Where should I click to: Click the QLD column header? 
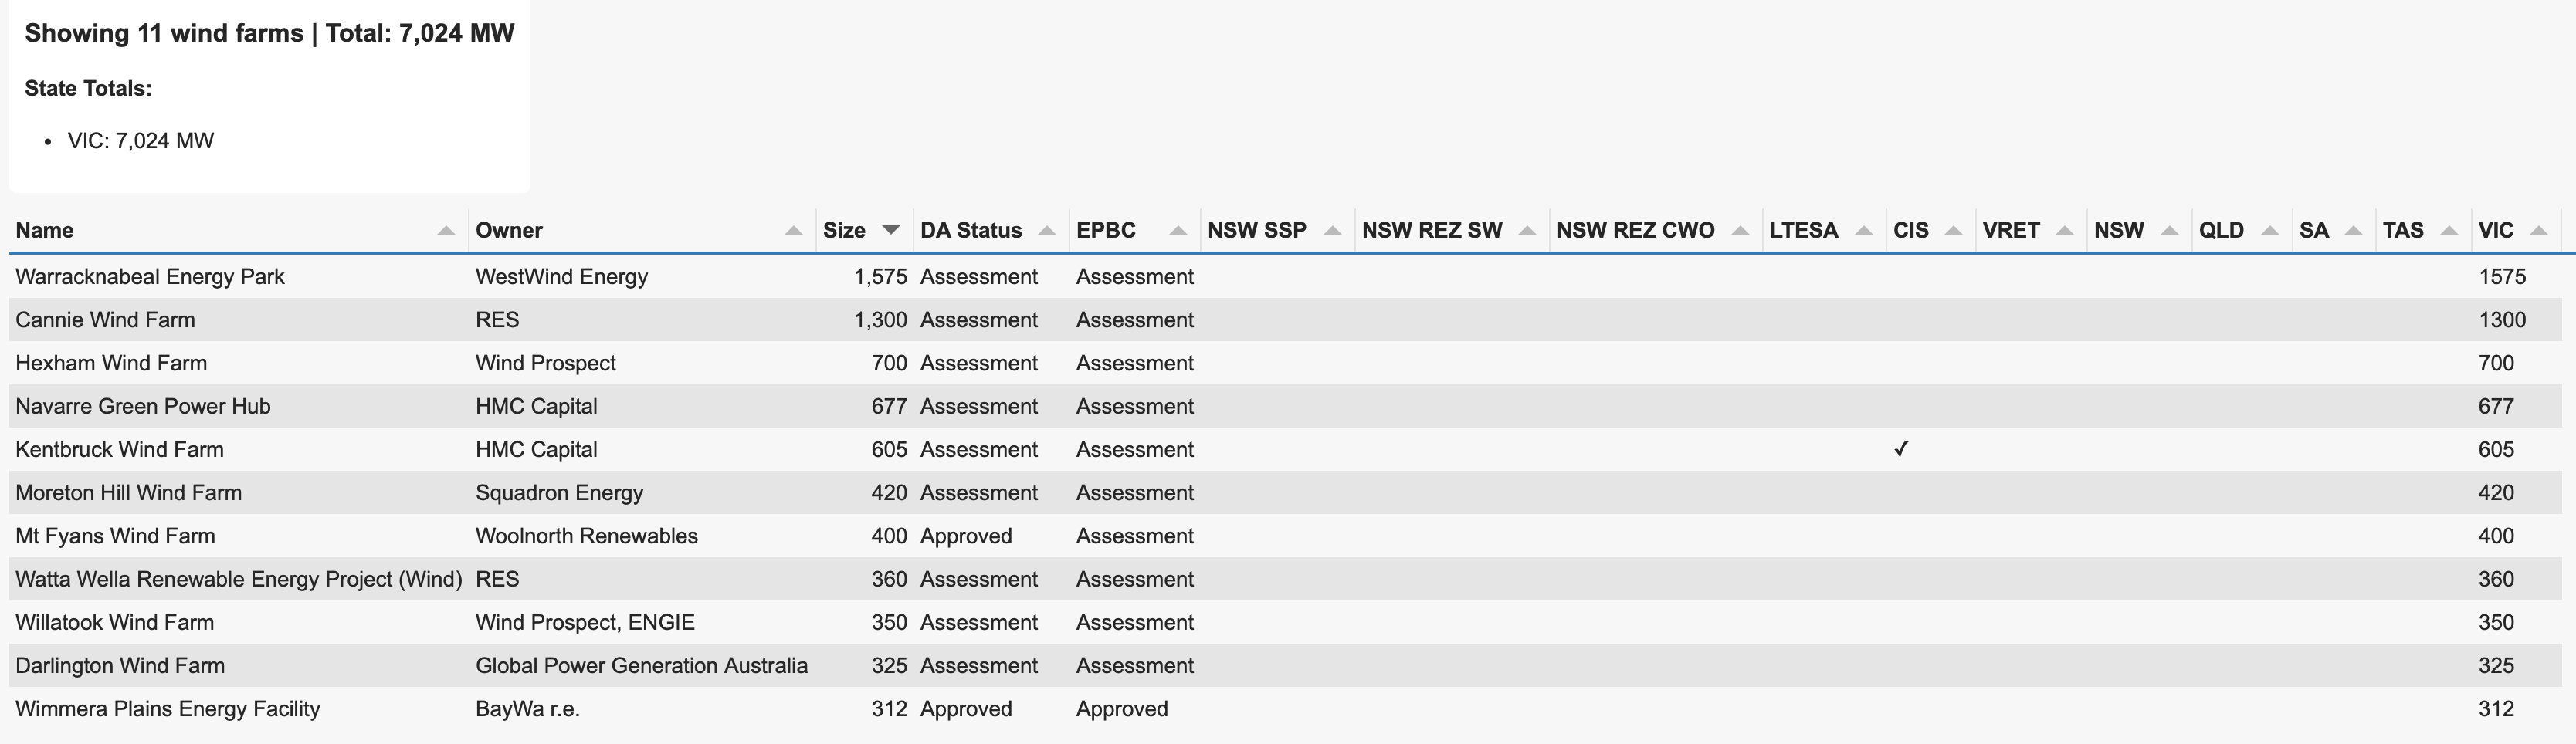tap(2221, 231)
